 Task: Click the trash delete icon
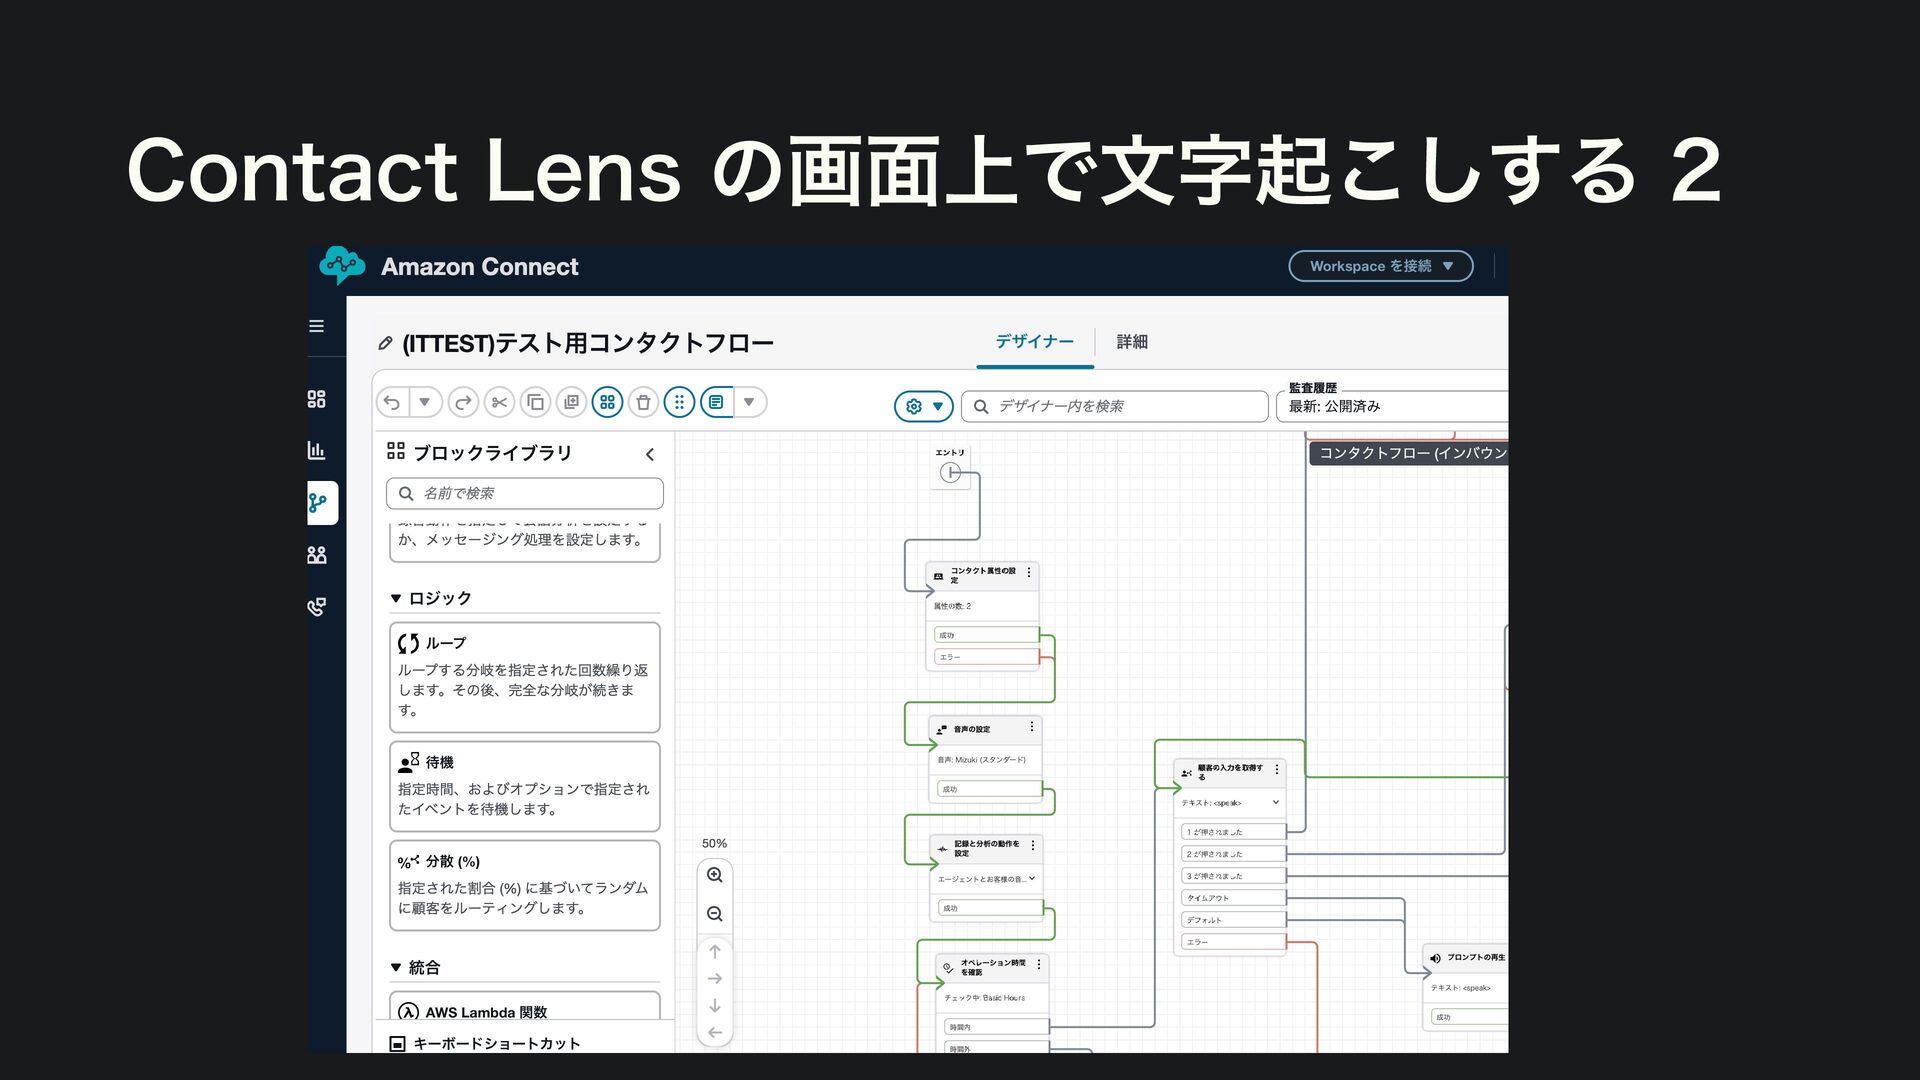pyautogui.click(x=643, y=402)
